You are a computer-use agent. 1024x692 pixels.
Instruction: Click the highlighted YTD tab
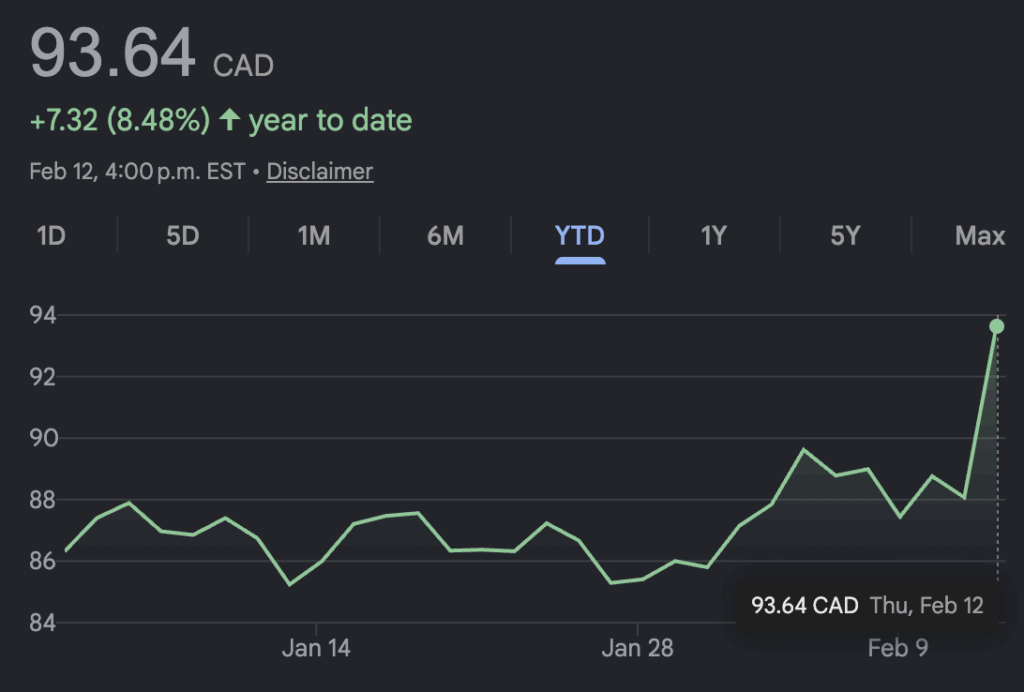580,236
